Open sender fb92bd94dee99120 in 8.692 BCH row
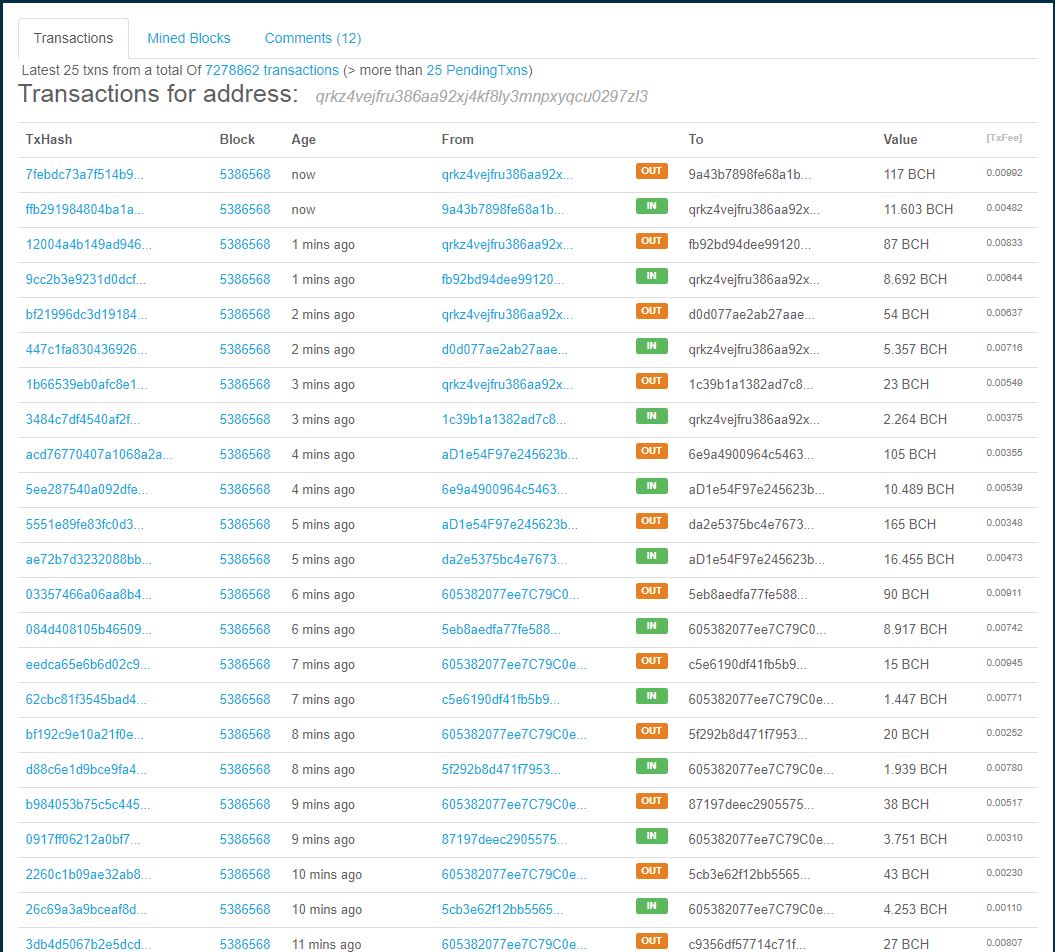Image resolution: width=1055 pixels, height=952 pixels. point(503,279)
